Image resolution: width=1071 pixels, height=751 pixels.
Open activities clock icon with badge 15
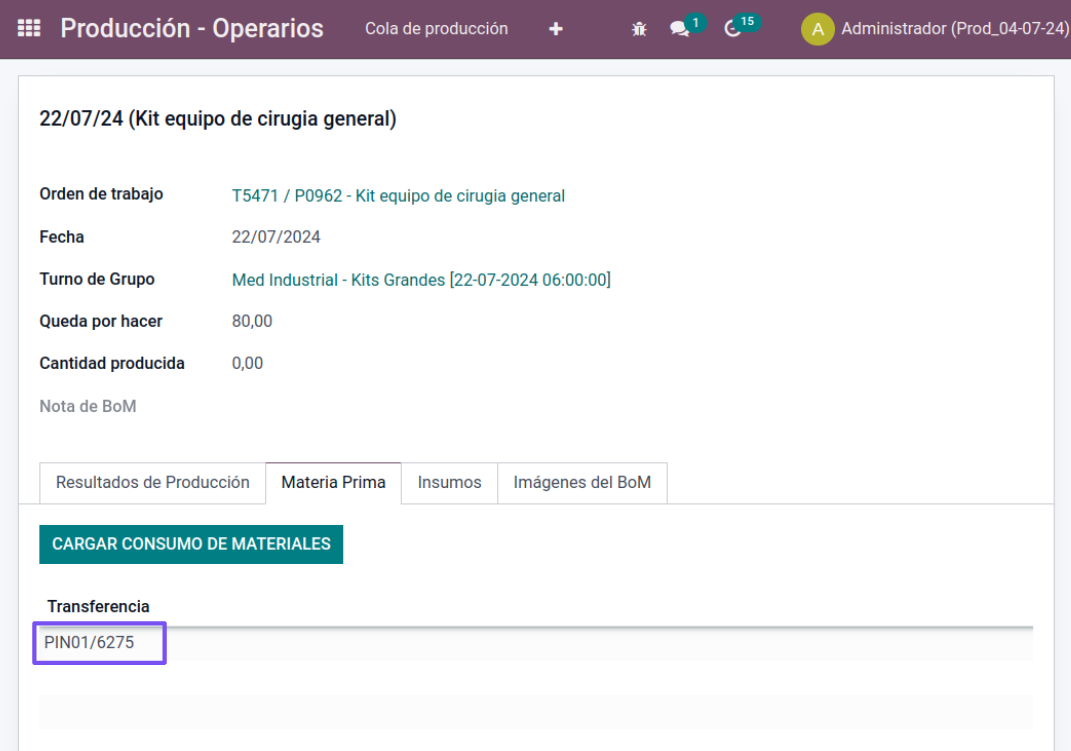pyautogui.click(x=735, y=29)
